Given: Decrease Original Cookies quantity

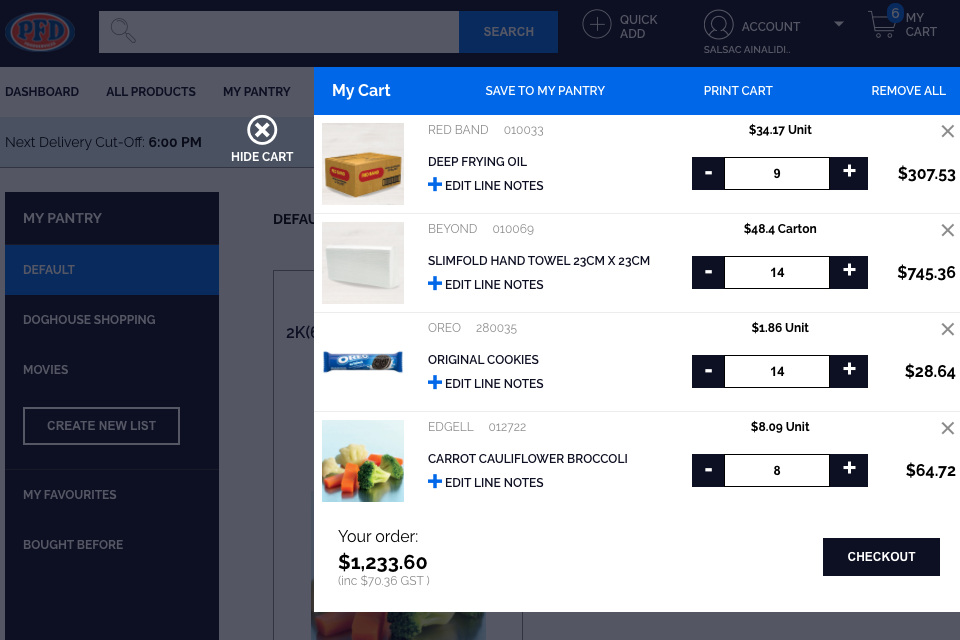Looking at the screenshot, I should pyautogui.click(x=708, y=371).
